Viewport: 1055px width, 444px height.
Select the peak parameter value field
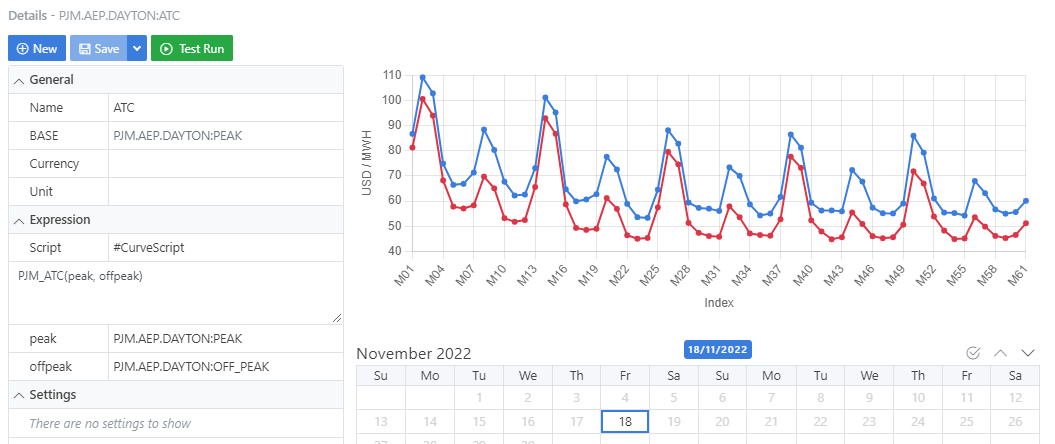[225, 339]
